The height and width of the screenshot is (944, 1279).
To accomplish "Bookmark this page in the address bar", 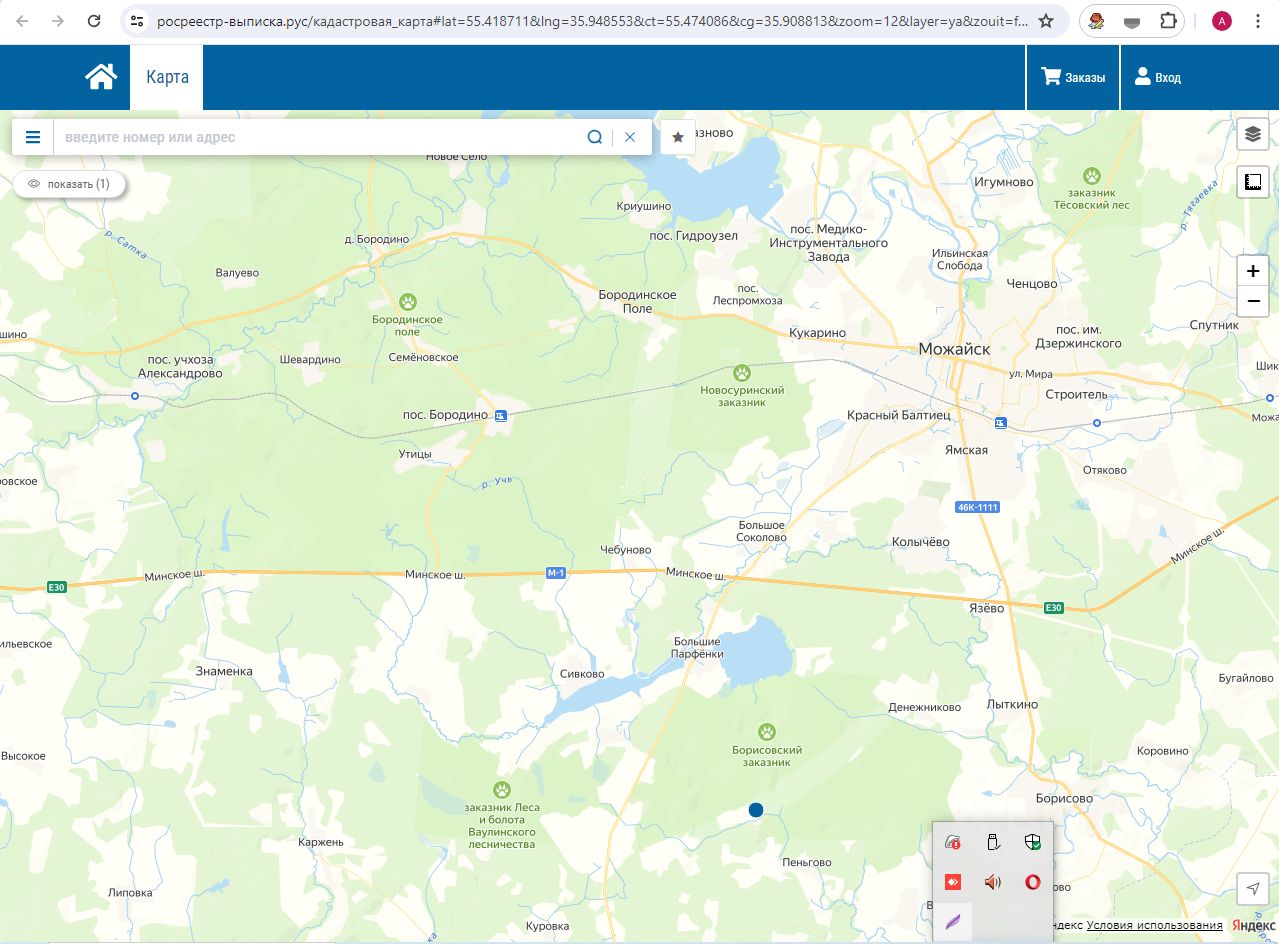I will point(1046,21).
